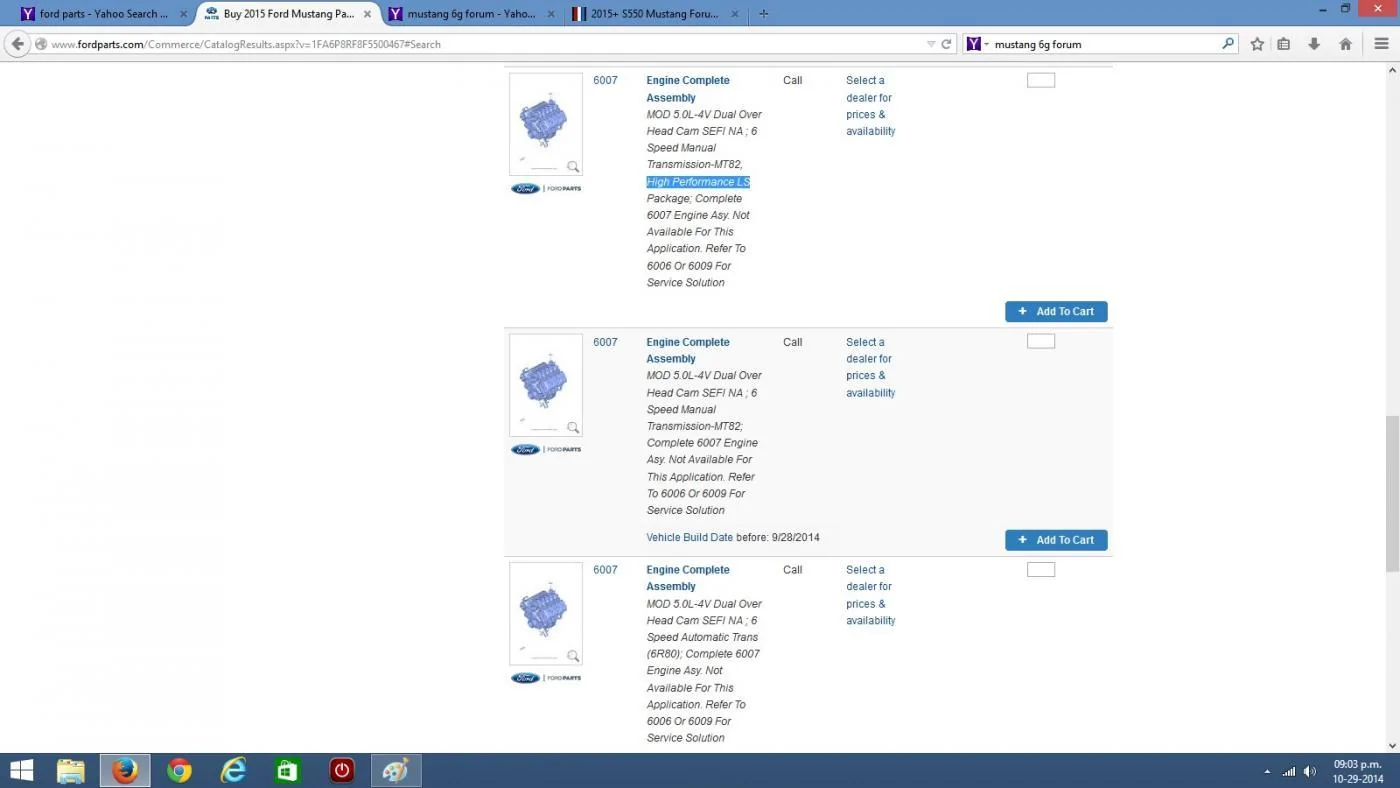Open the Windows Store taskbar icon
Image resolution: width=1400 pixels, height=788 pixels.
[288, 770]
